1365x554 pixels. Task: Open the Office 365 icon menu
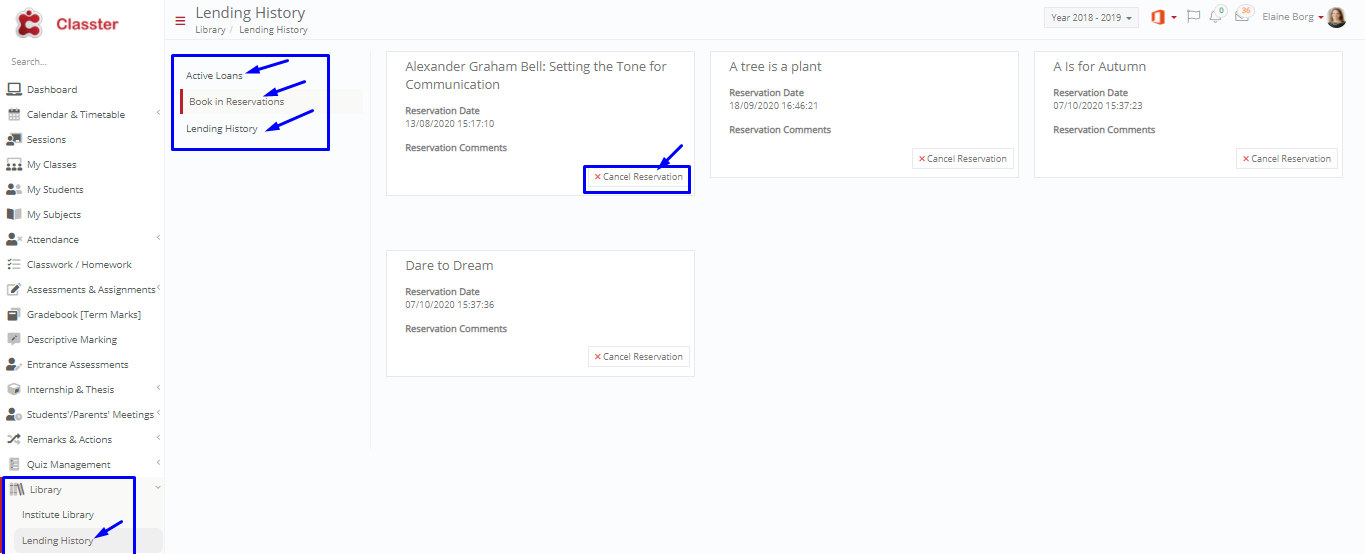1164,17
